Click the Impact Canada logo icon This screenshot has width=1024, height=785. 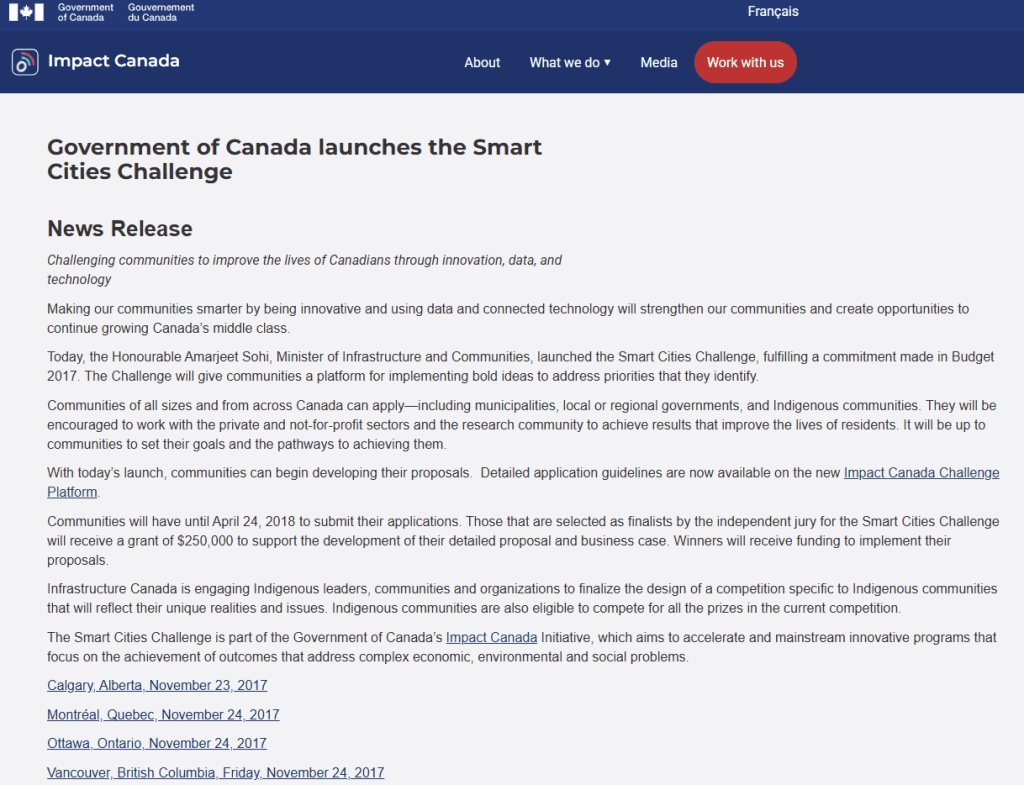click(25, 62)
